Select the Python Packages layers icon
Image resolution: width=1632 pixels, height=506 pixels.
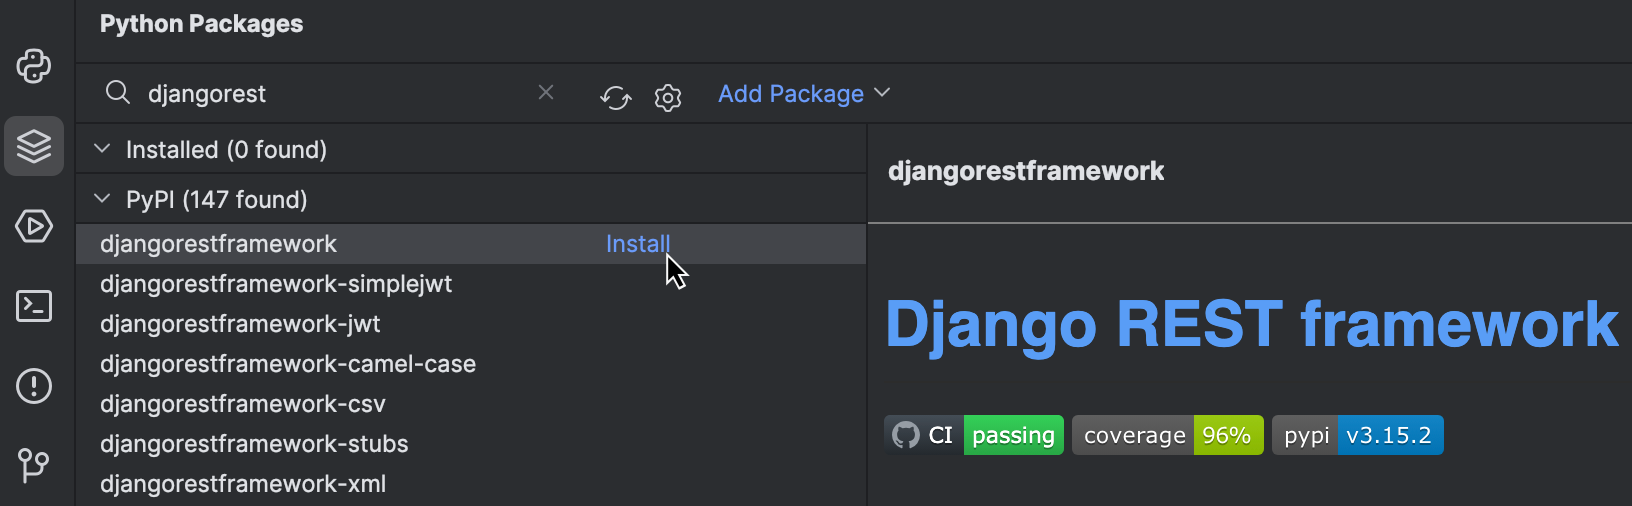(x=34, y=146)
